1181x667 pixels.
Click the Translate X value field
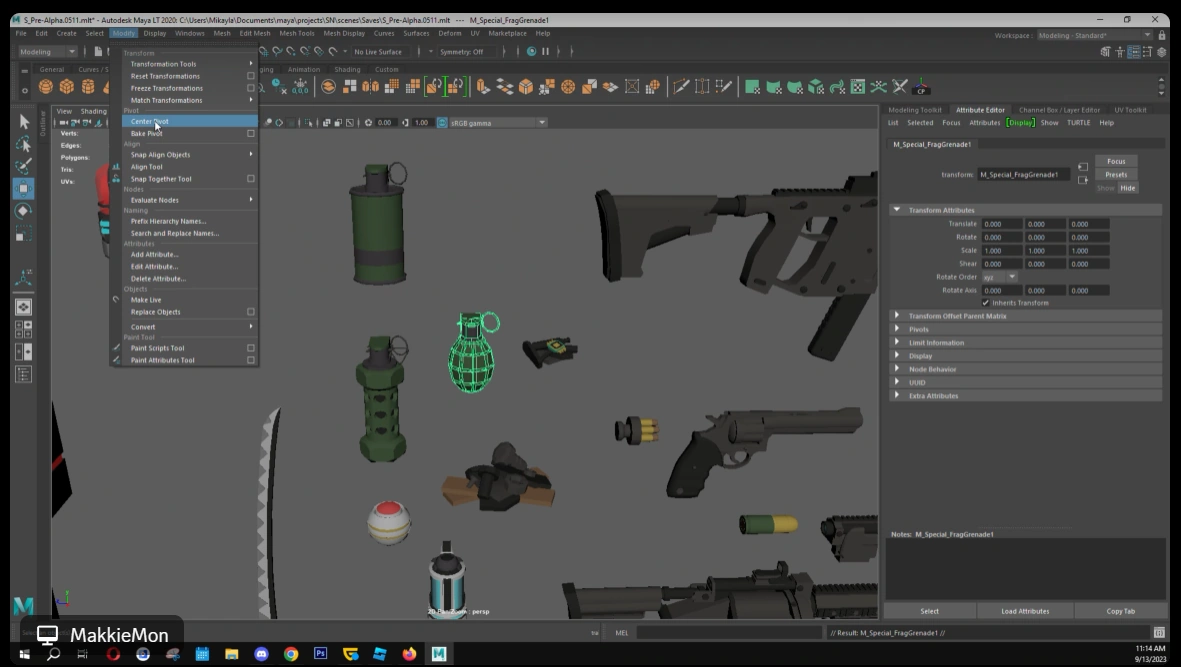1001,224
